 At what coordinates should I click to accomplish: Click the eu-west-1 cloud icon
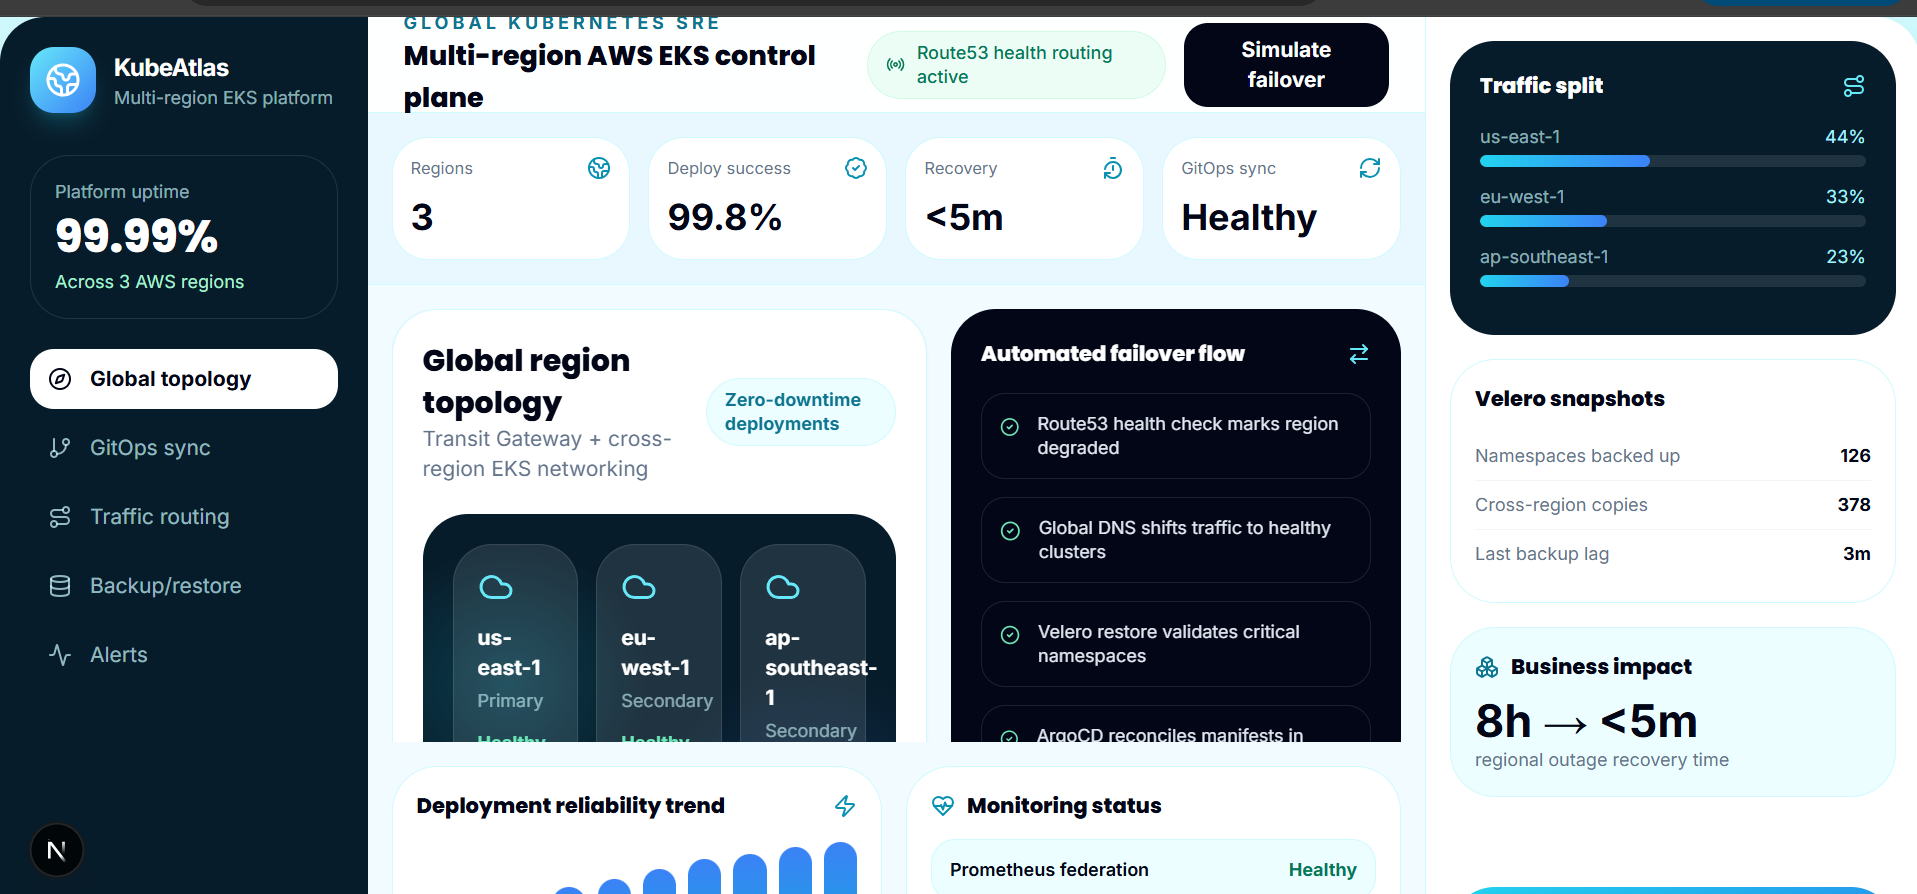click(x=639, y=587)
